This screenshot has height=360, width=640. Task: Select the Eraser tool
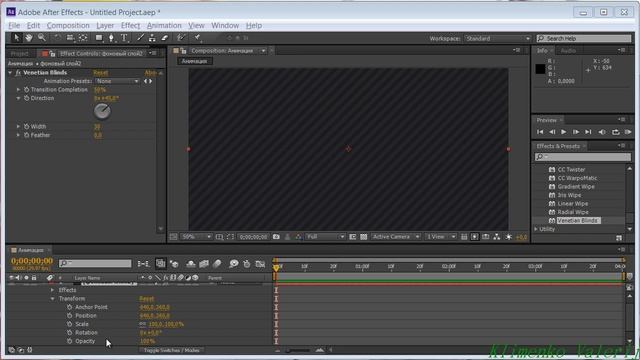point(164,38)
